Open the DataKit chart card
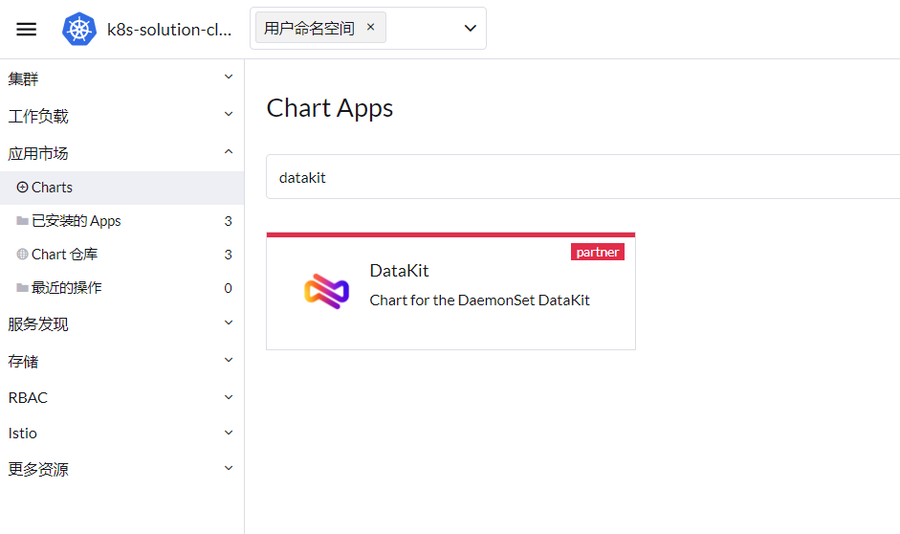 coord(451,291)
